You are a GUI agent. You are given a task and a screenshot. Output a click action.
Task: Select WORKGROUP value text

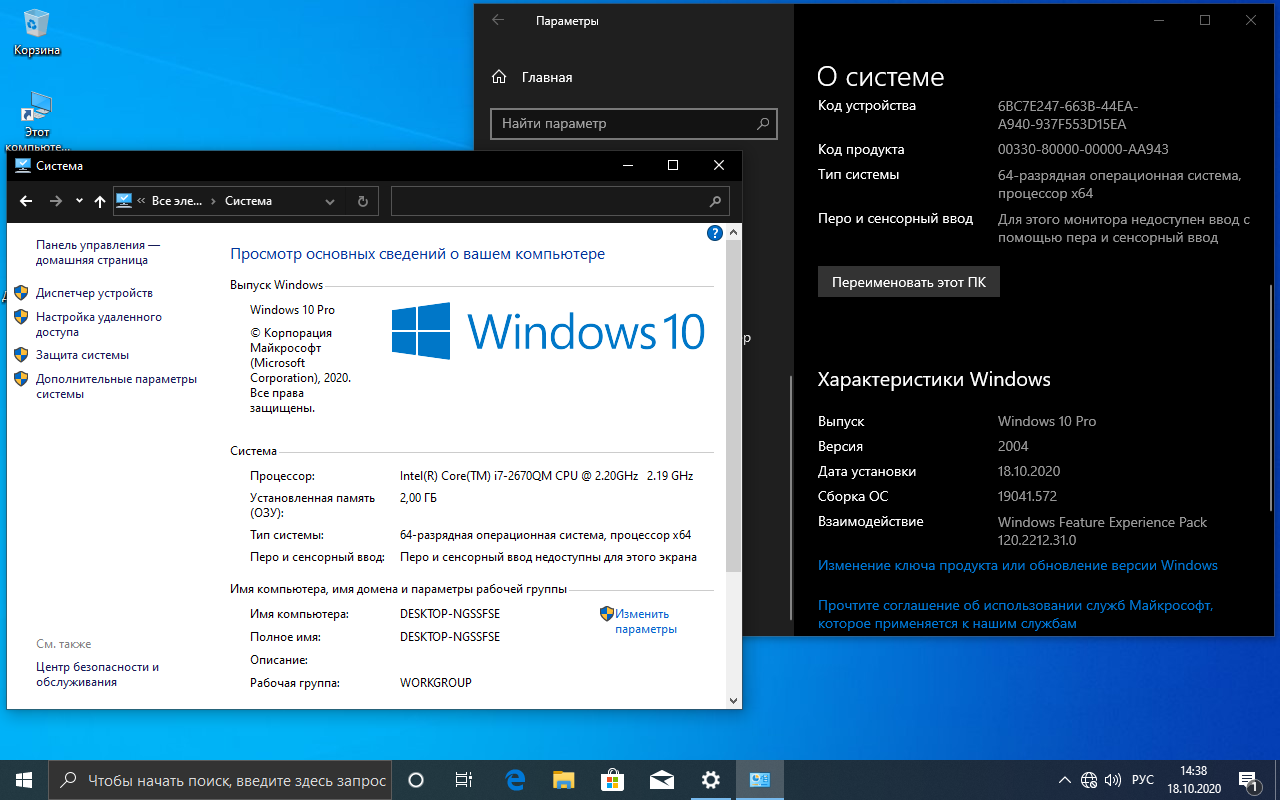pyautogui.click(x=436, y=683)
